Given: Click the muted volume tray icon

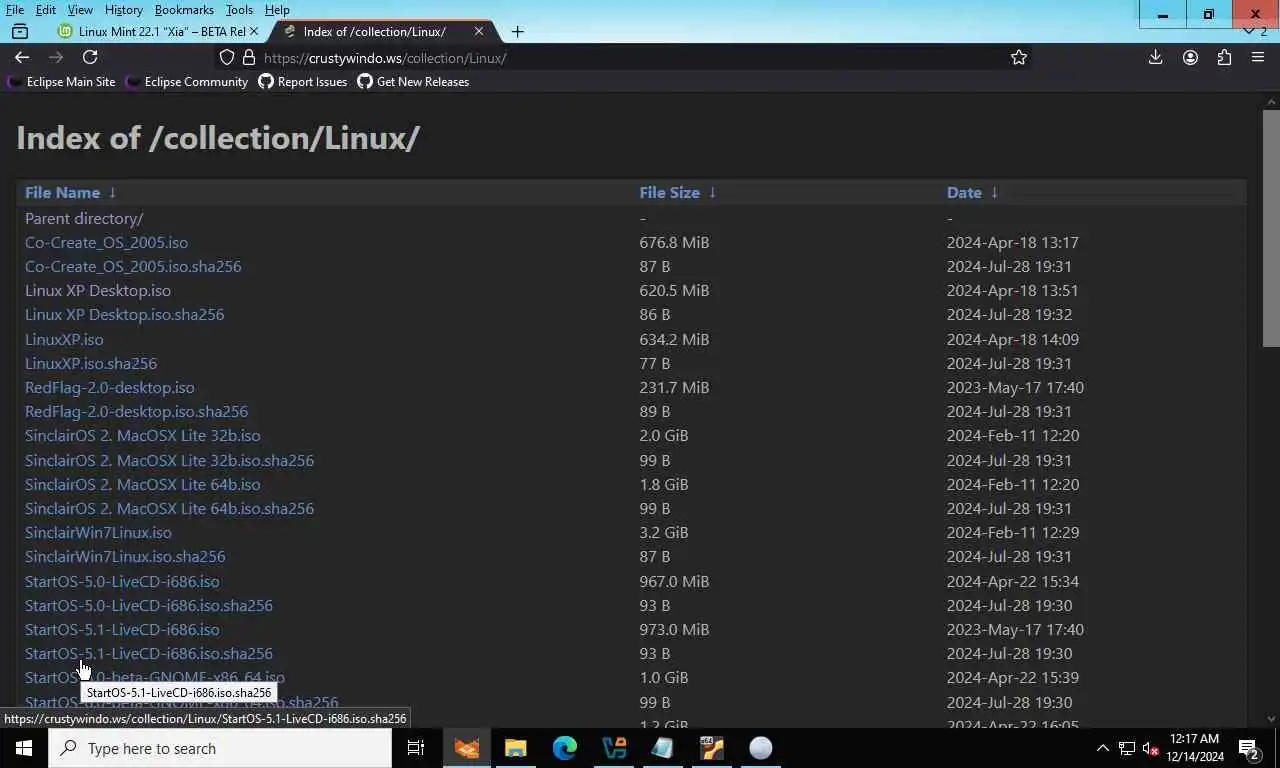Looking at the screenshot, I should (x=1150, y=748).
